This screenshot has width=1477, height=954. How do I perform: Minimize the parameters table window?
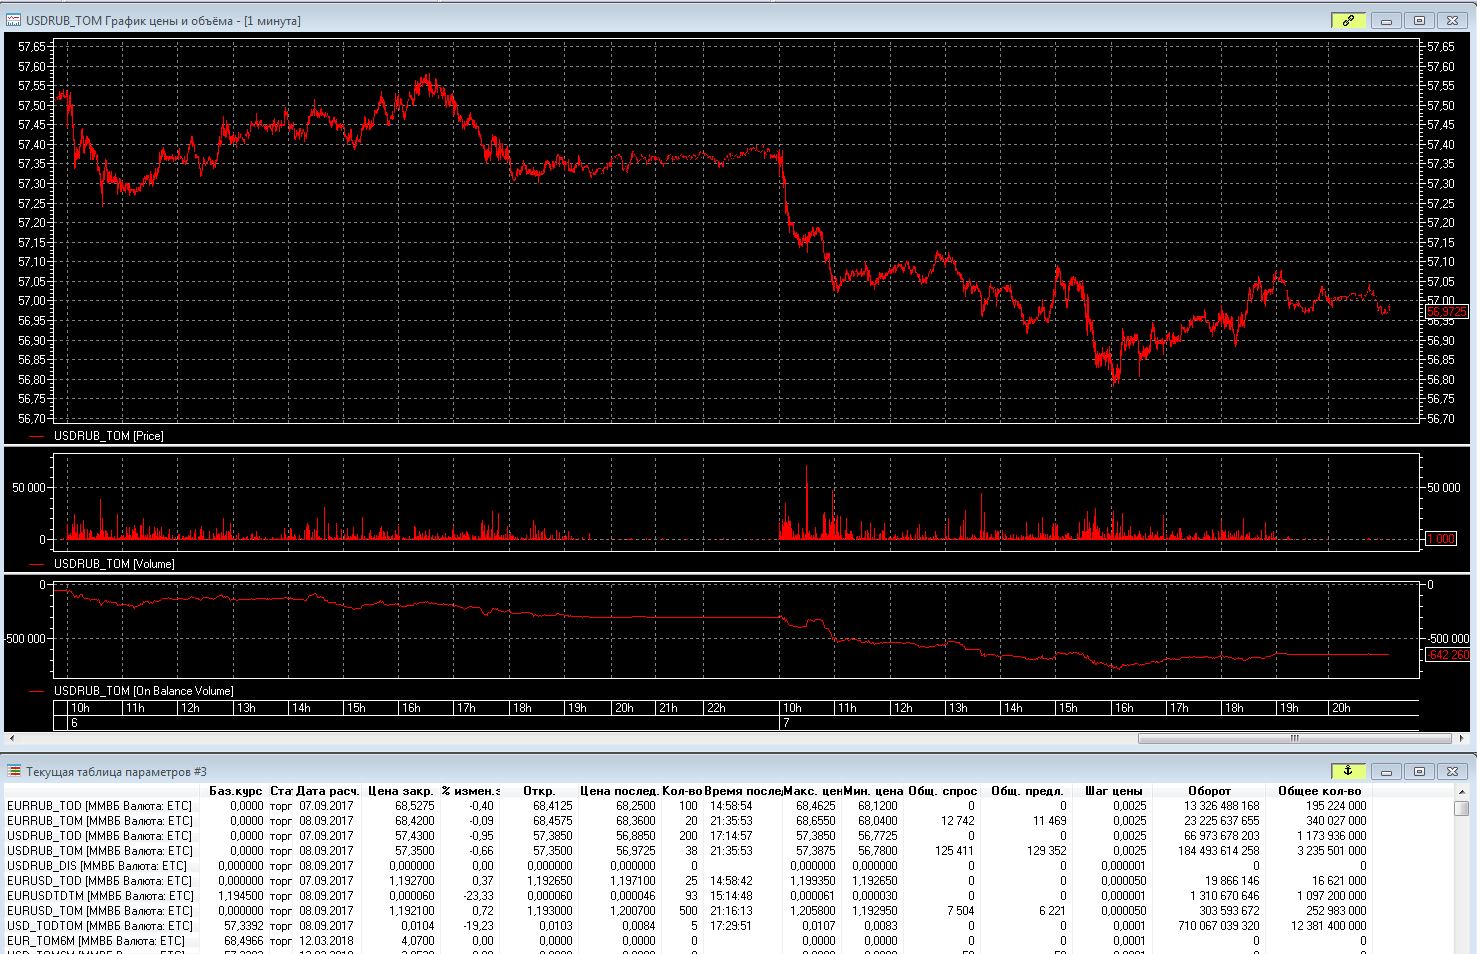(x=1386, y=771)
